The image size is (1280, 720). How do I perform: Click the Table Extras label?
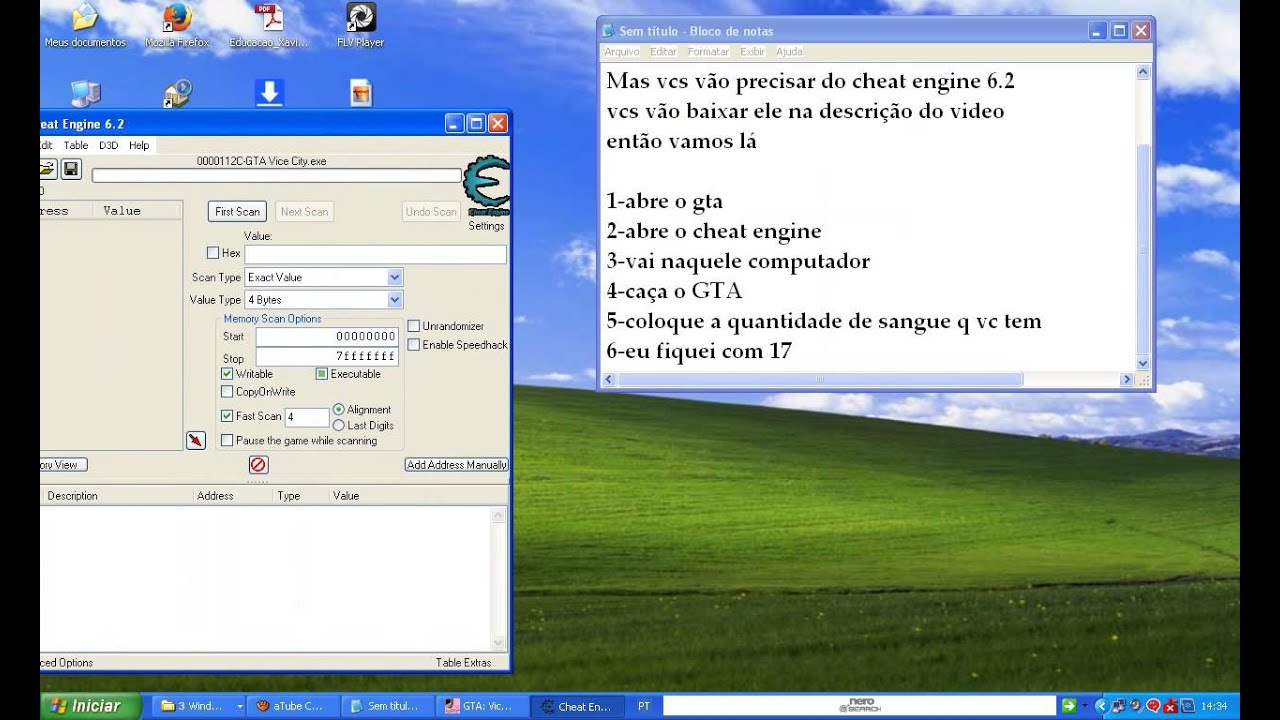coord(463,662)
